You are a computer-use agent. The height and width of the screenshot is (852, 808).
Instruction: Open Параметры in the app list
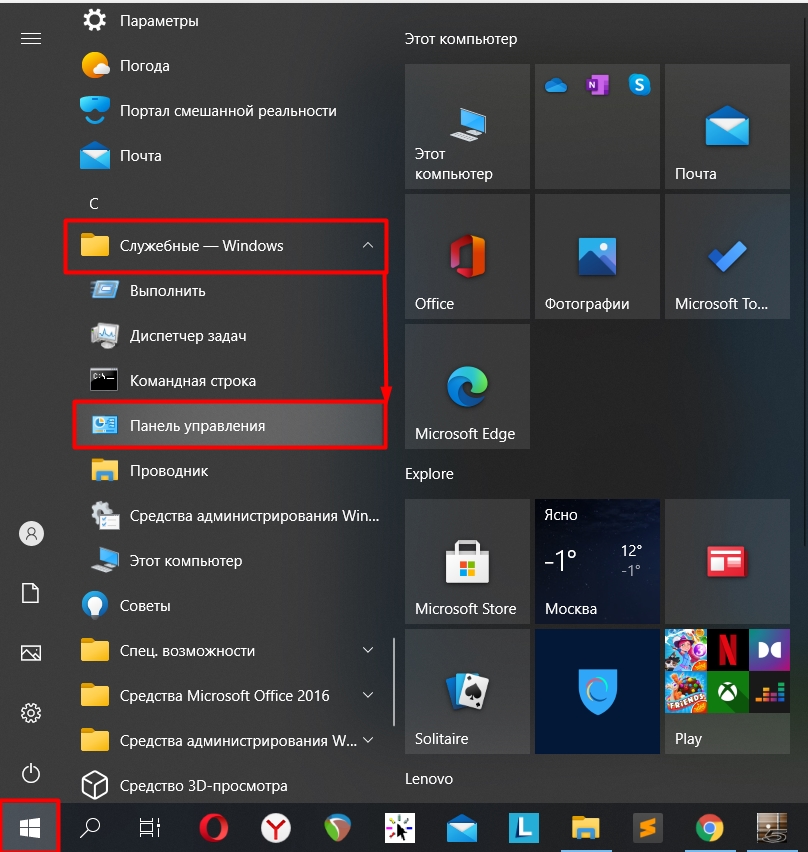pos(226,21)
